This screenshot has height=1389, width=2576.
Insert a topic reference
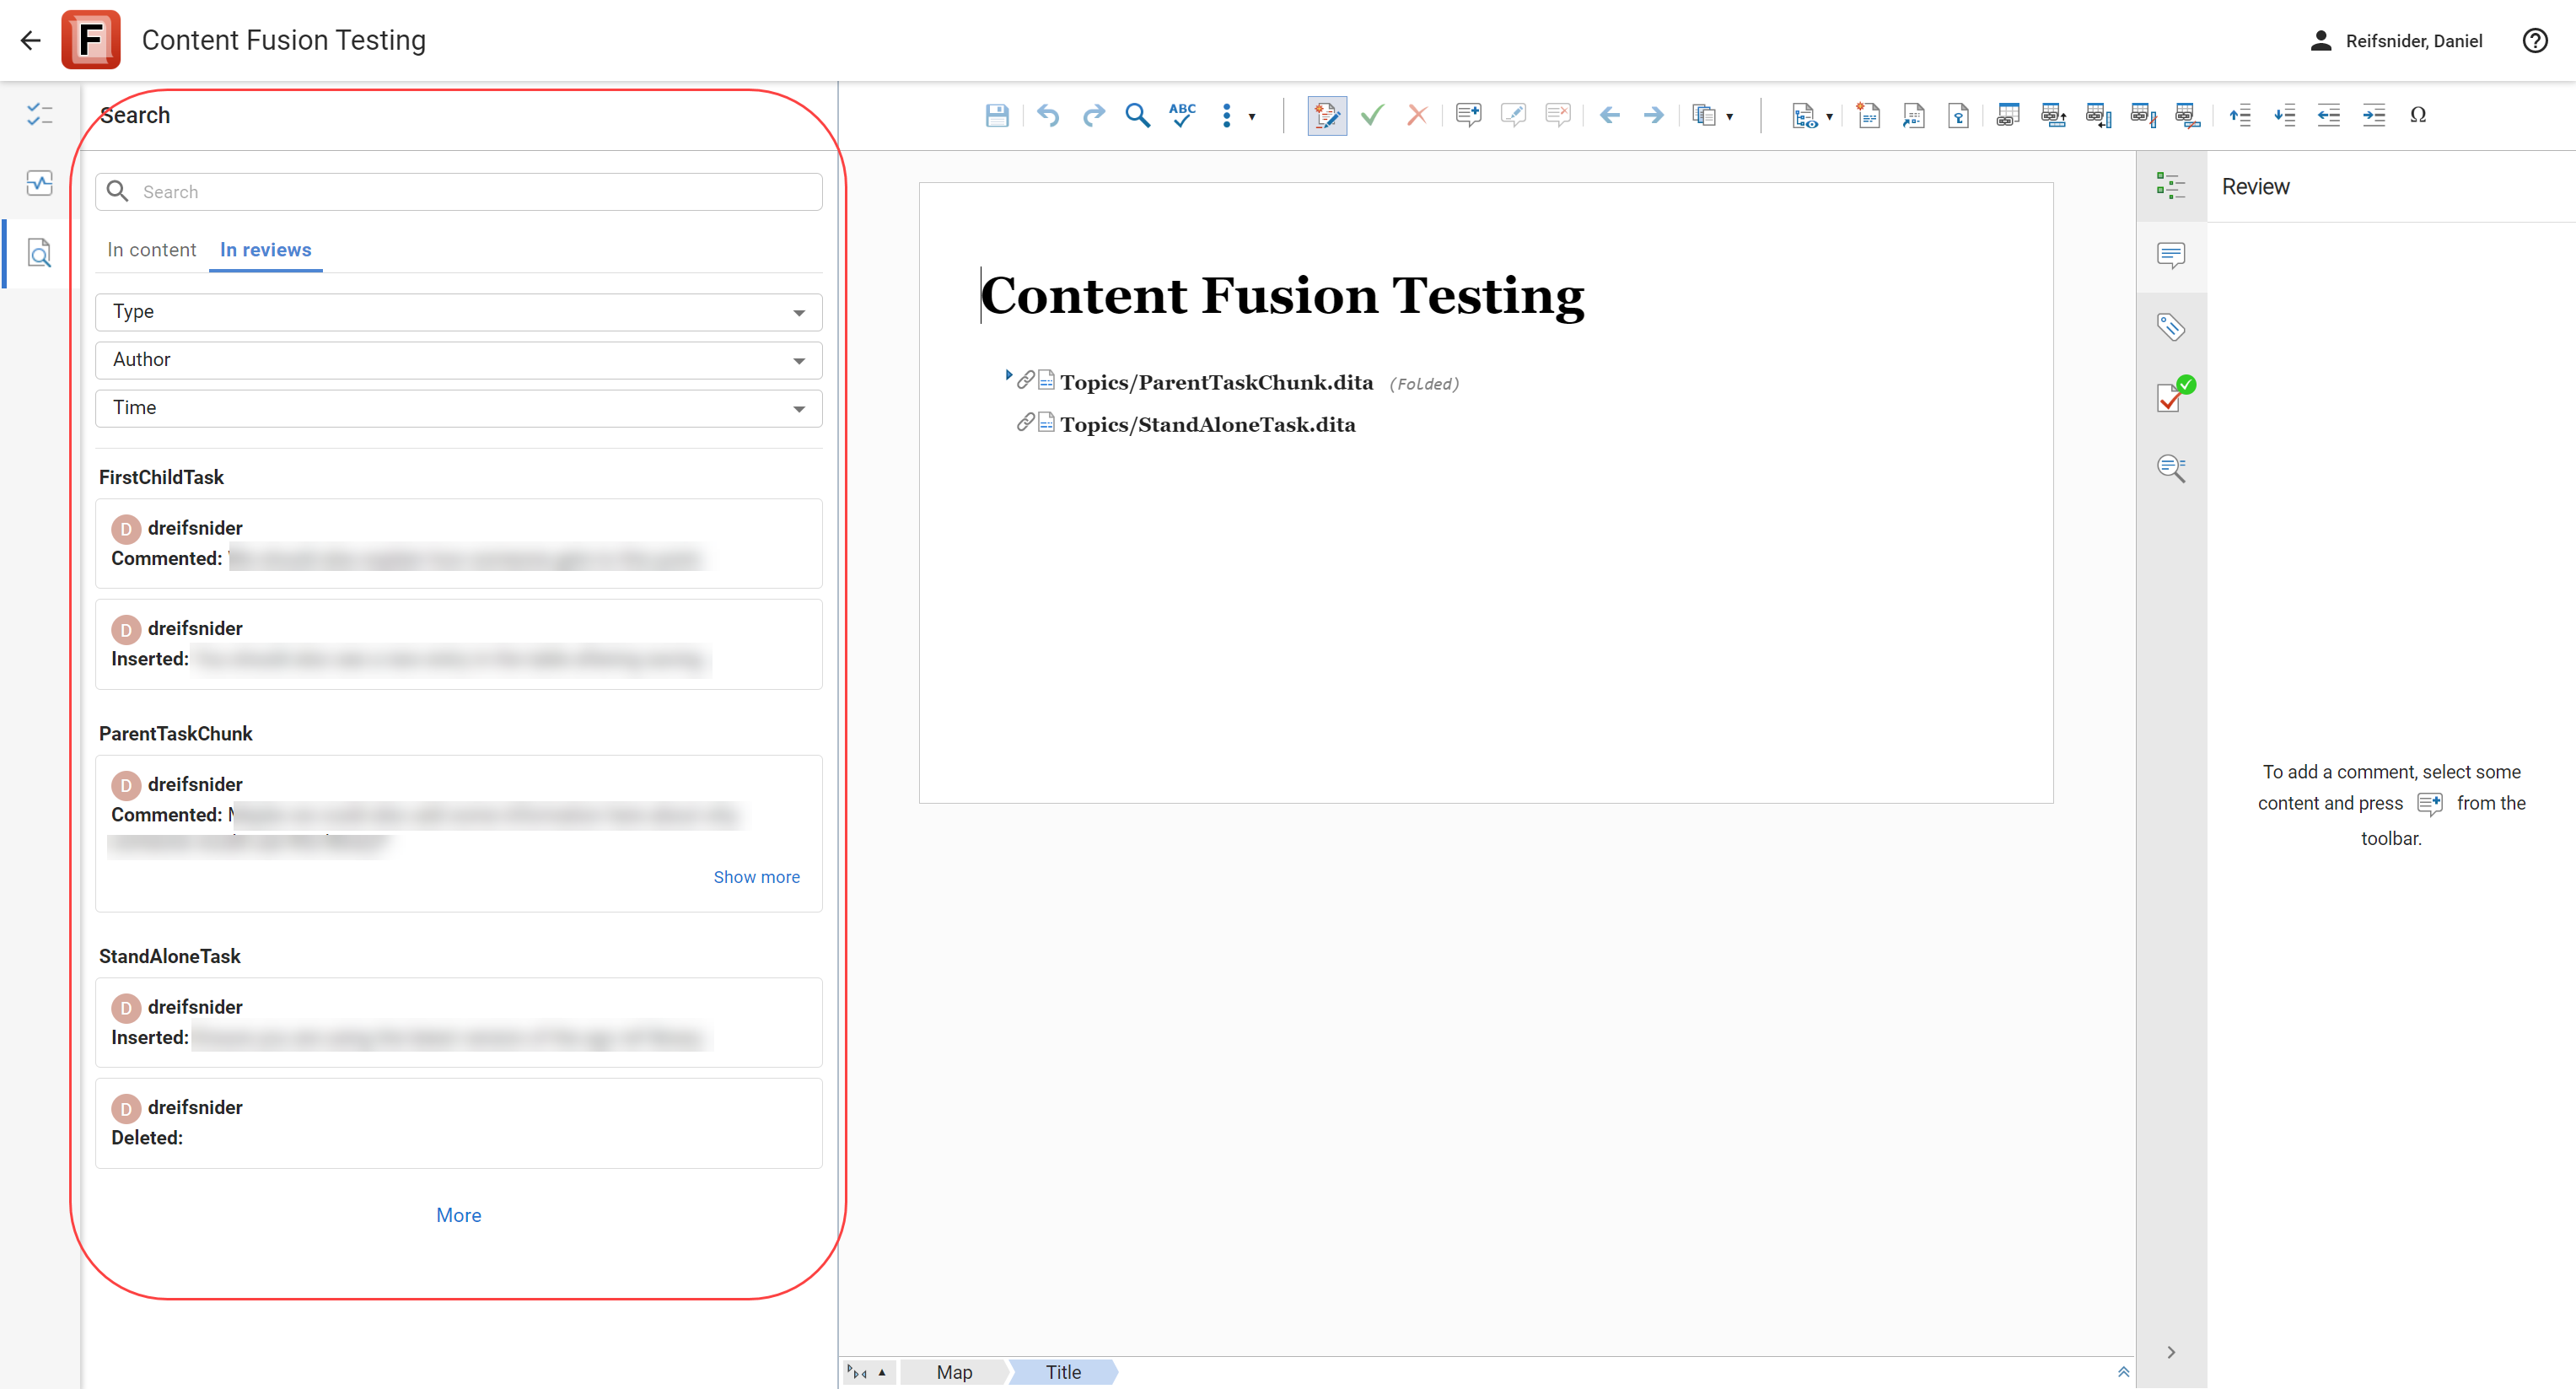tap(1913, 115)
